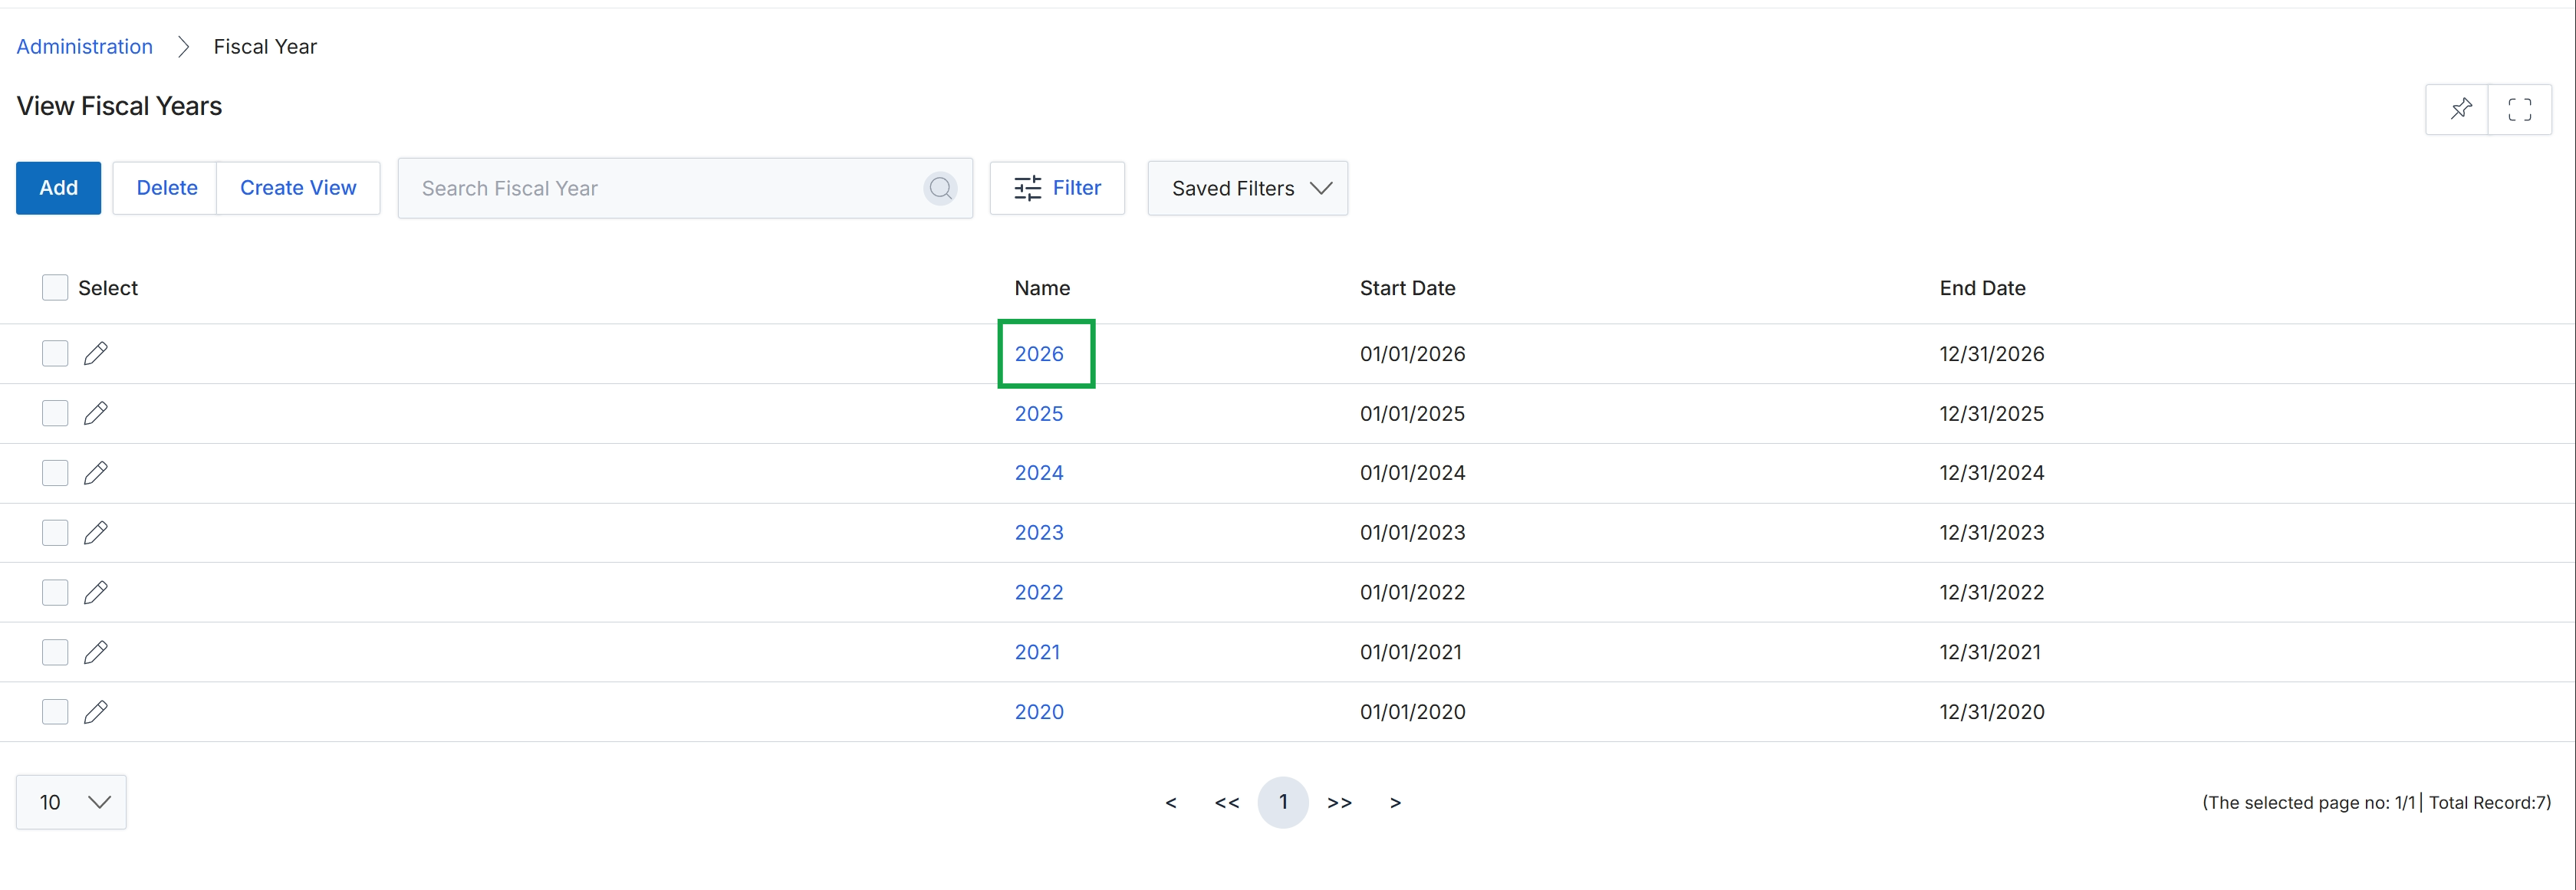The height and width of the screenshot is (890, 2576).
Task: Tick checkbox for 2023 row
Action: [55, 532]
